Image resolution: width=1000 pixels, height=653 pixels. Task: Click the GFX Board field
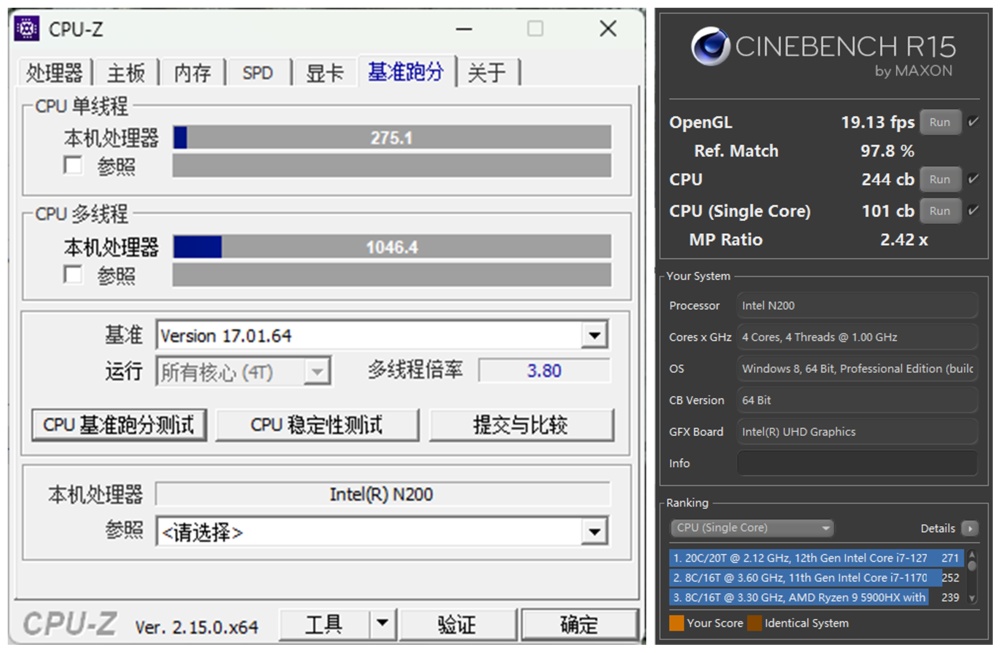[x=857, y=432]
